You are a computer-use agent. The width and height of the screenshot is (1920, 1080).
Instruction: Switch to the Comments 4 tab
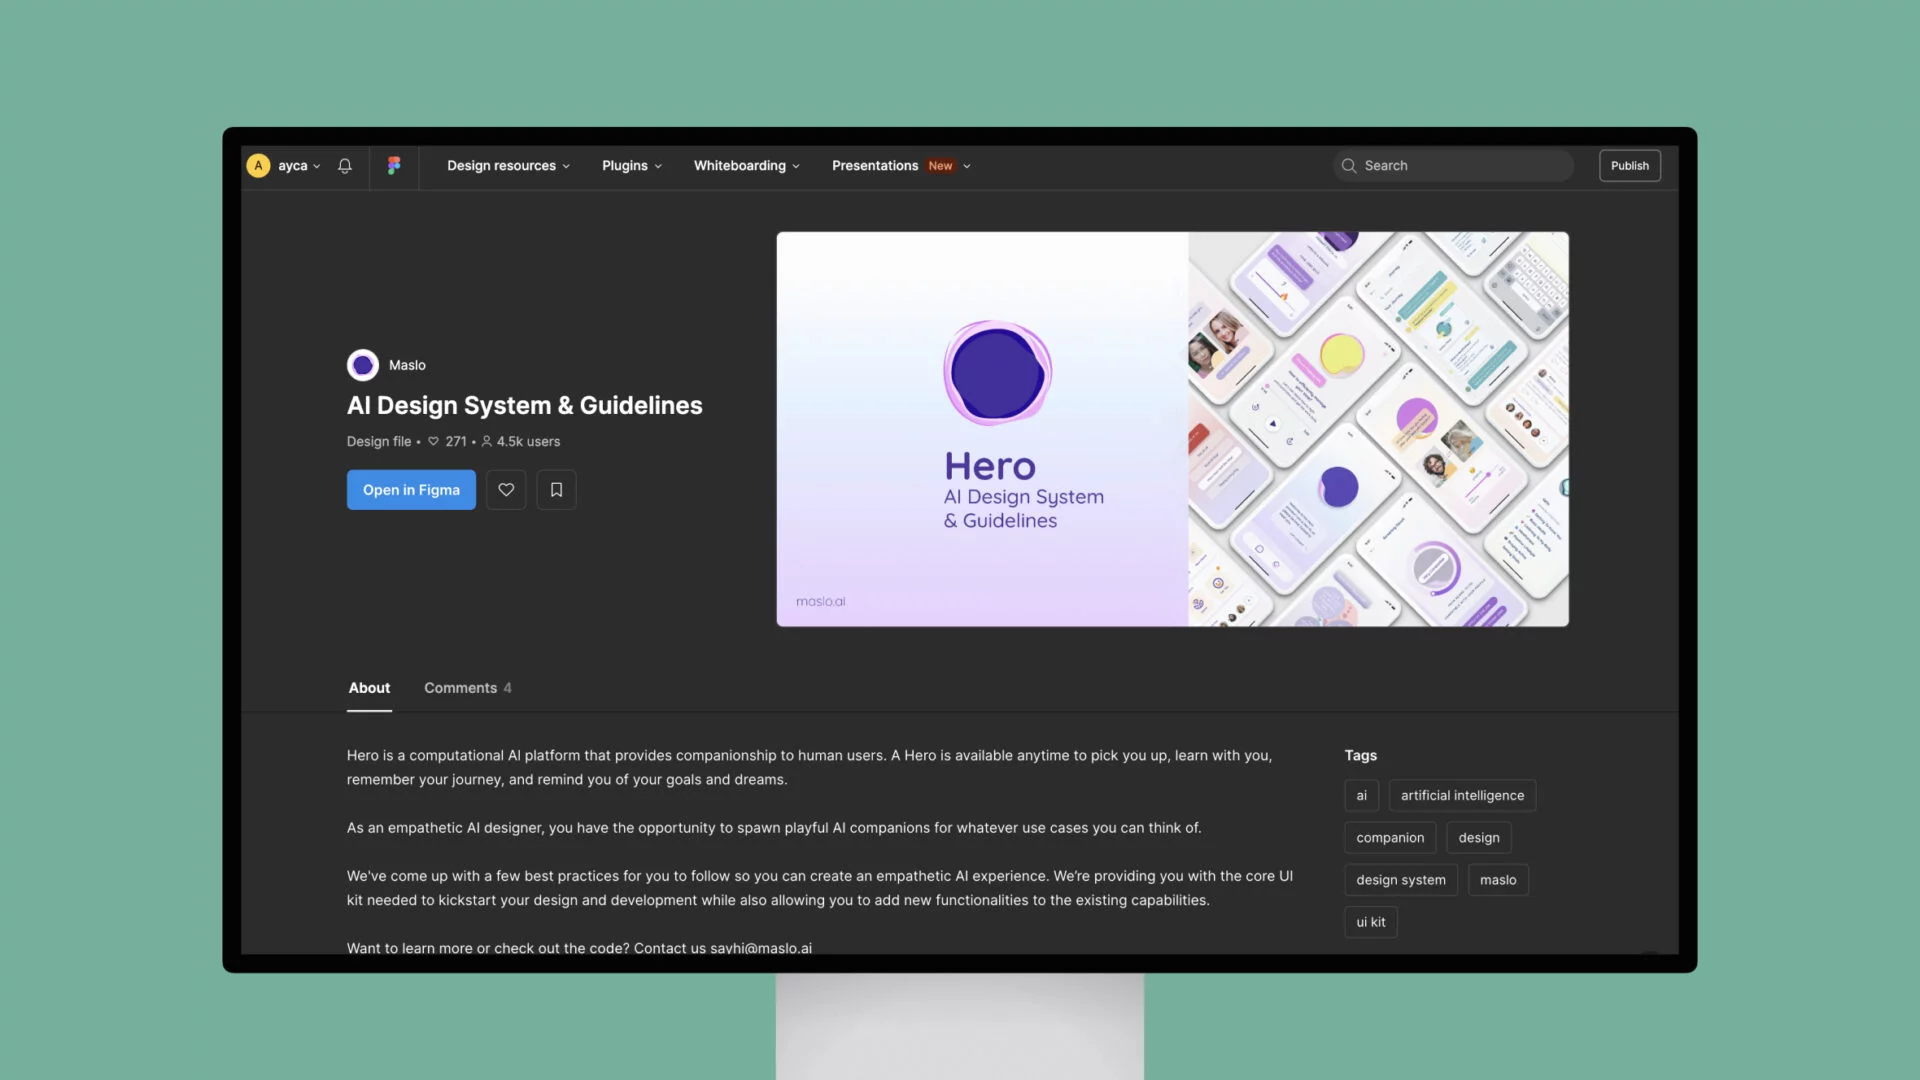coord(467,688)
